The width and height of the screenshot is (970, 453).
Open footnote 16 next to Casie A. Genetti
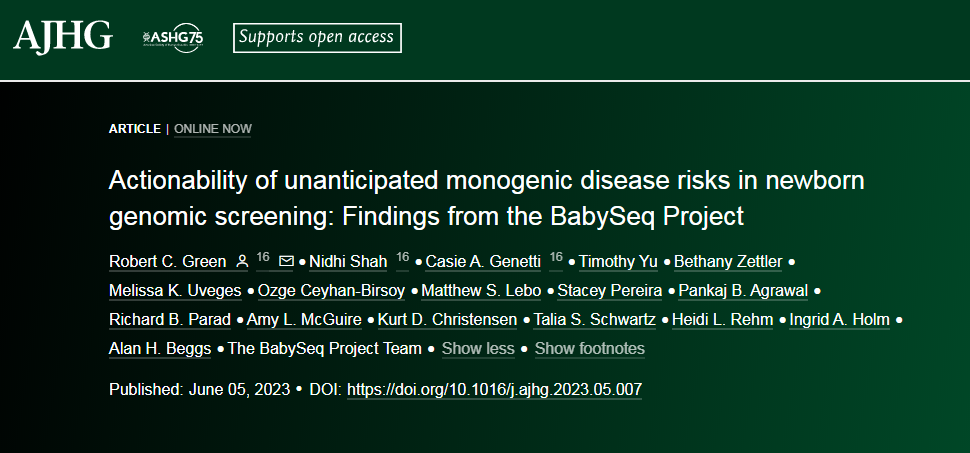[556, 257]
